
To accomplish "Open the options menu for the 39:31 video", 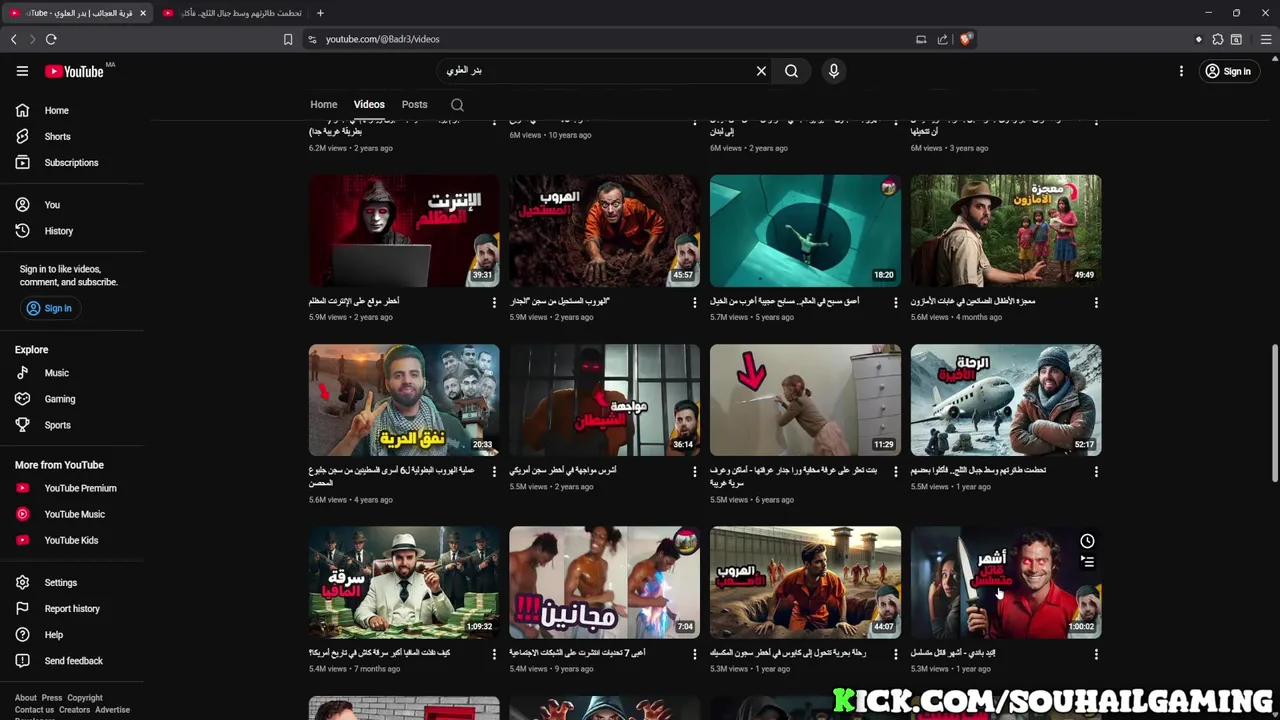I will pos(494,302).
